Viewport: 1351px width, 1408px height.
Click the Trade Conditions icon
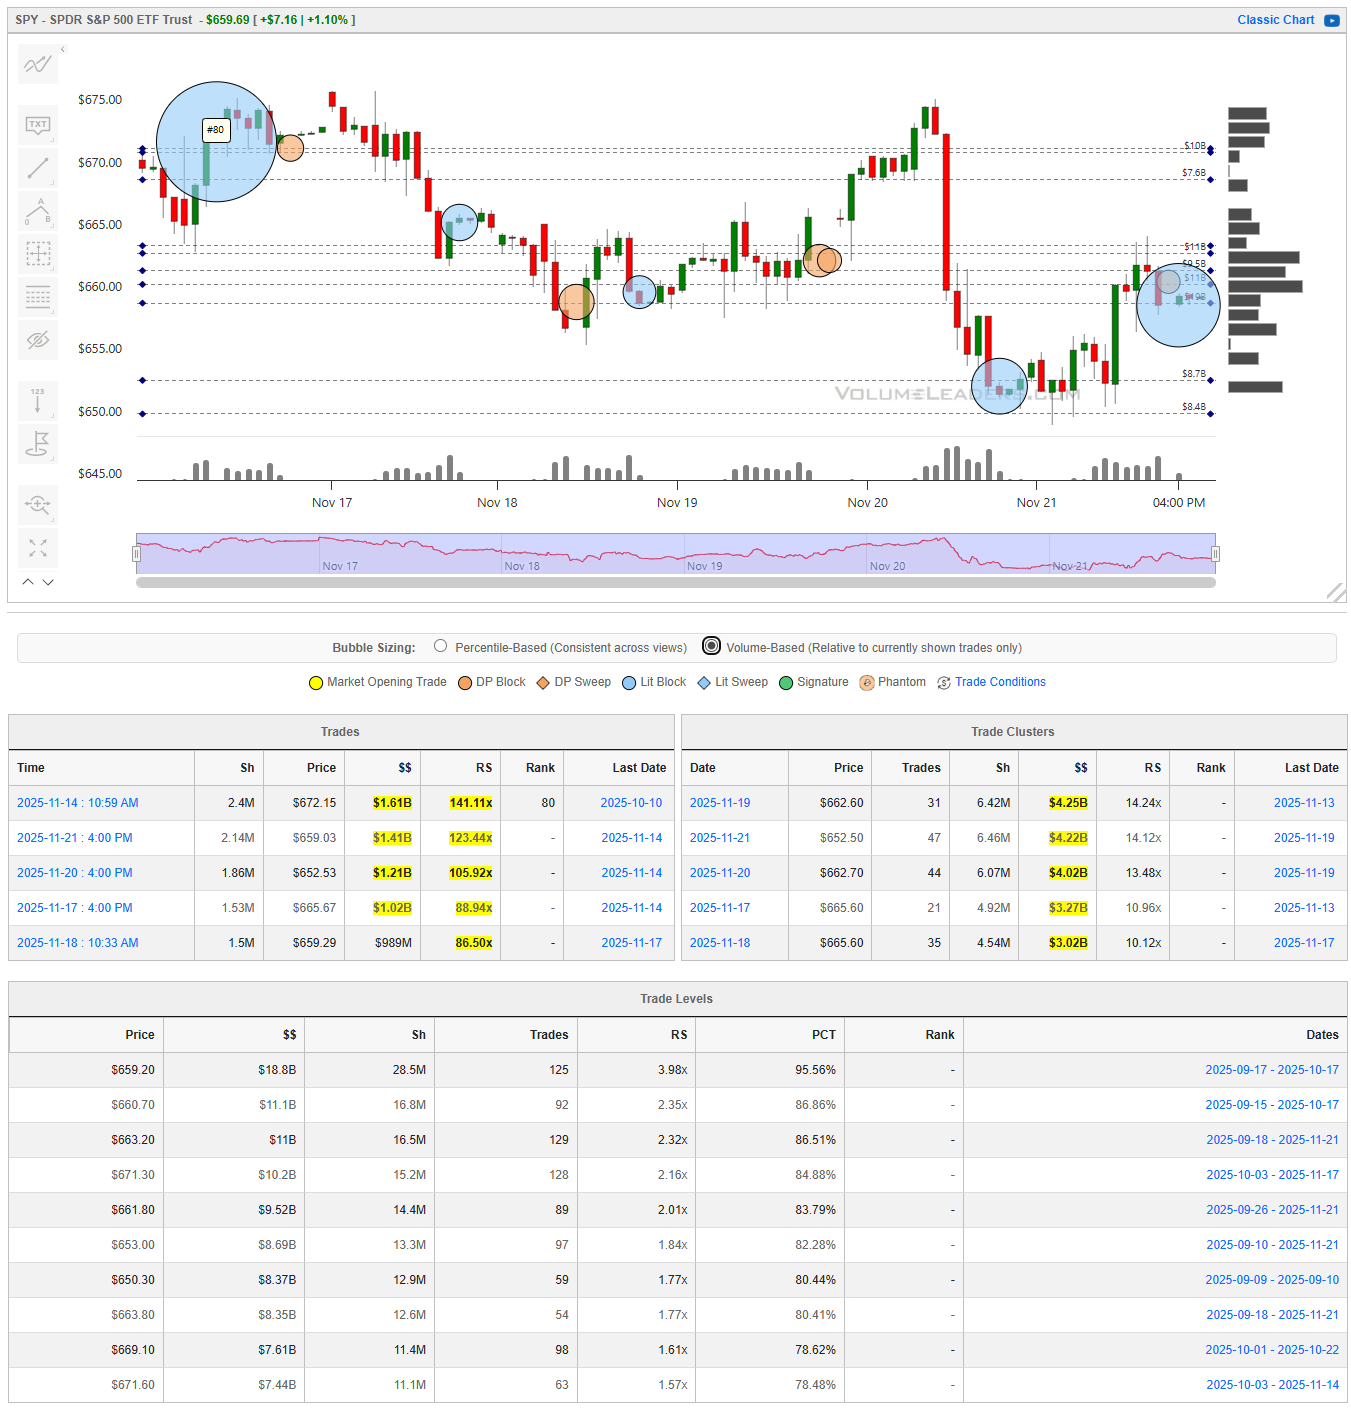[944, 683]
